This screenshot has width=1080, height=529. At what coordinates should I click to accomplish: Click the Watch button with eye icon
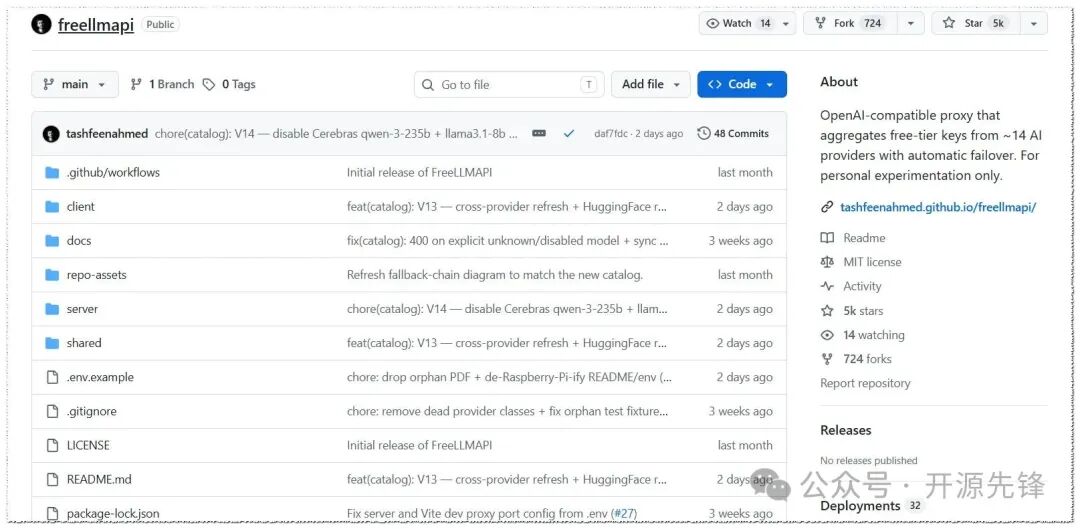(x=738, y=23)
